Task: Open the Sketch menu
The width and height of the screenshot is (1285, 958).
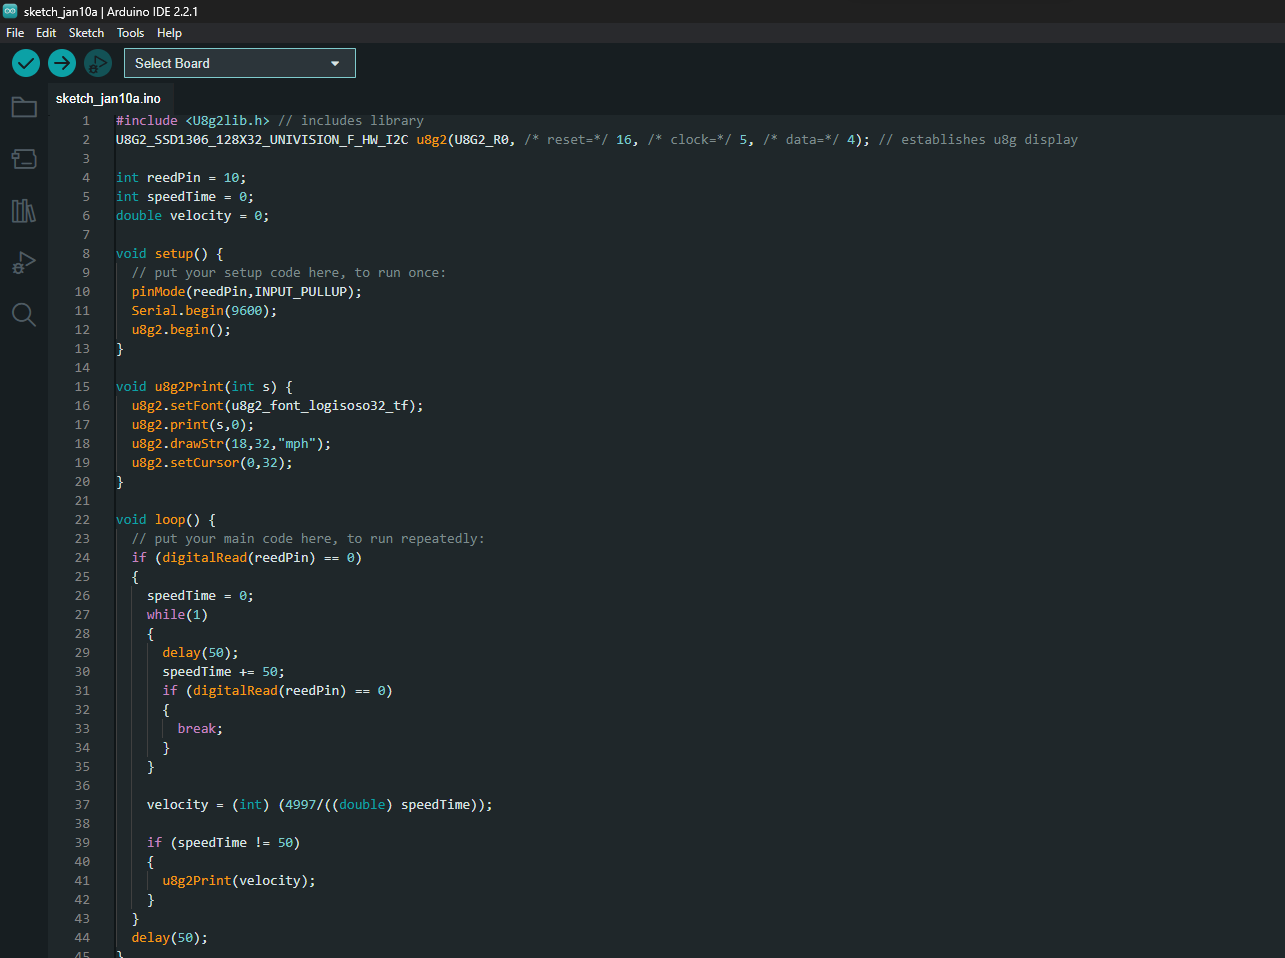Action: [x=86, y=33]
